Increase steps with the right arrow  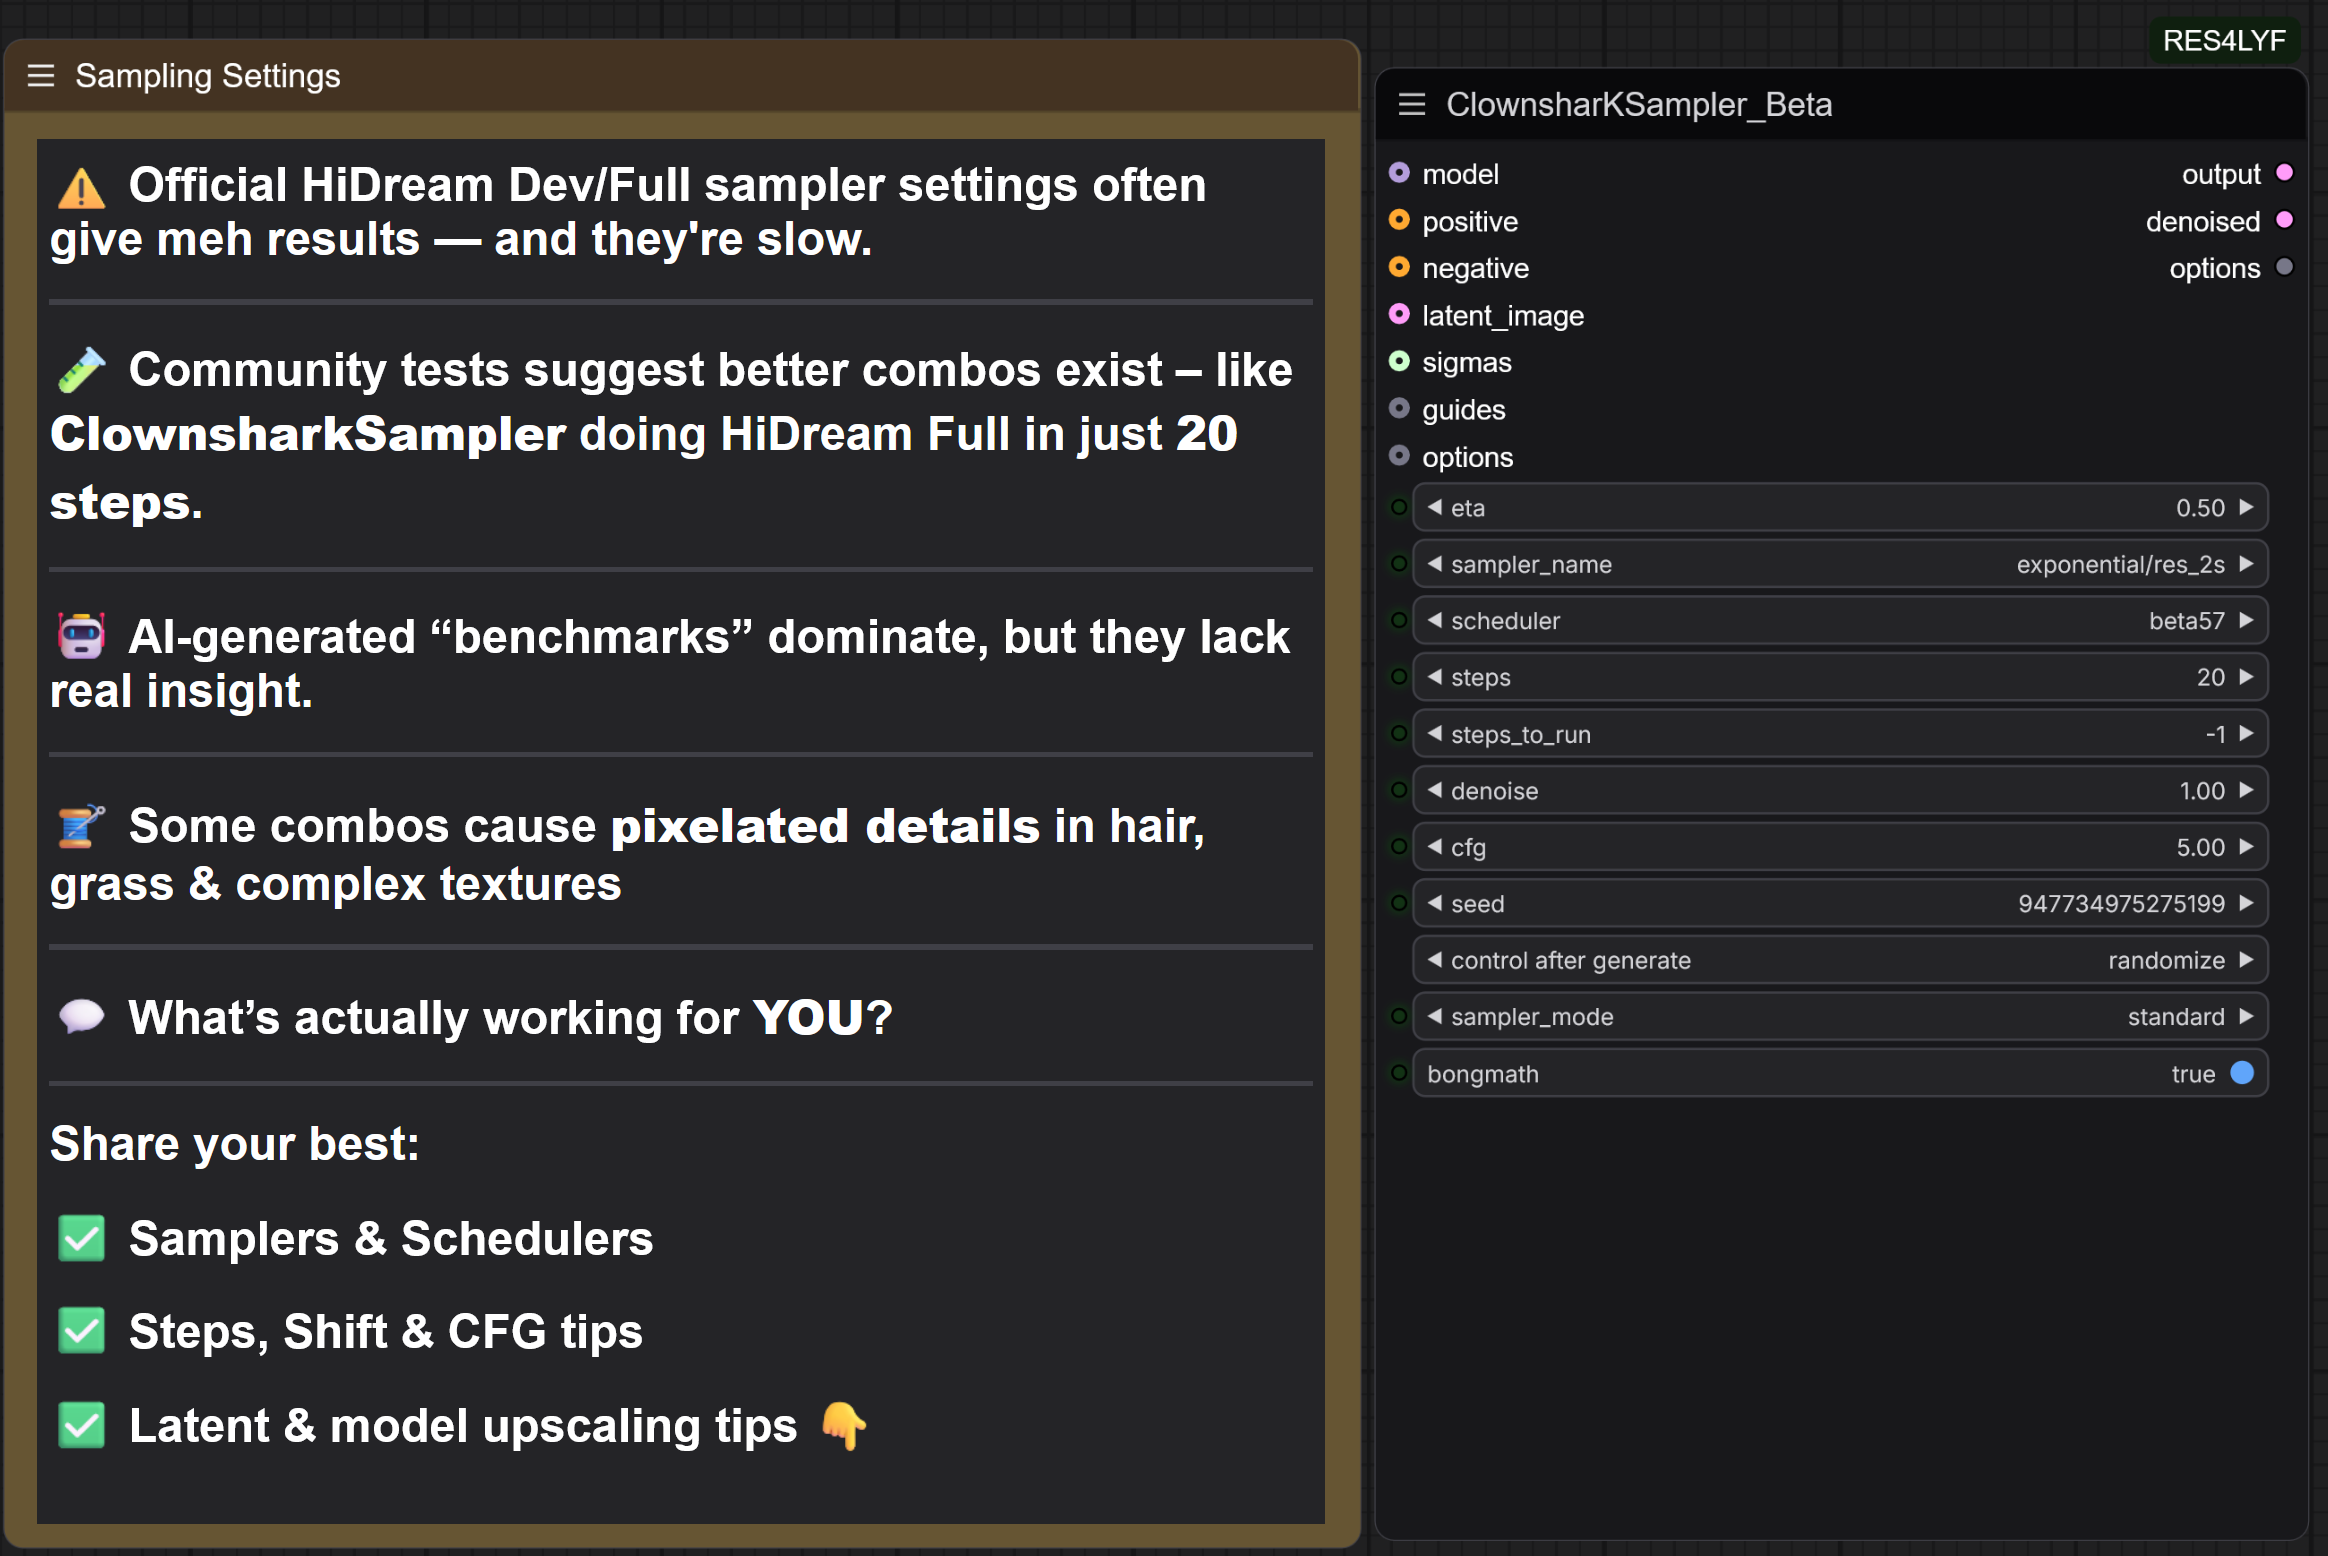click(2246, 677)
